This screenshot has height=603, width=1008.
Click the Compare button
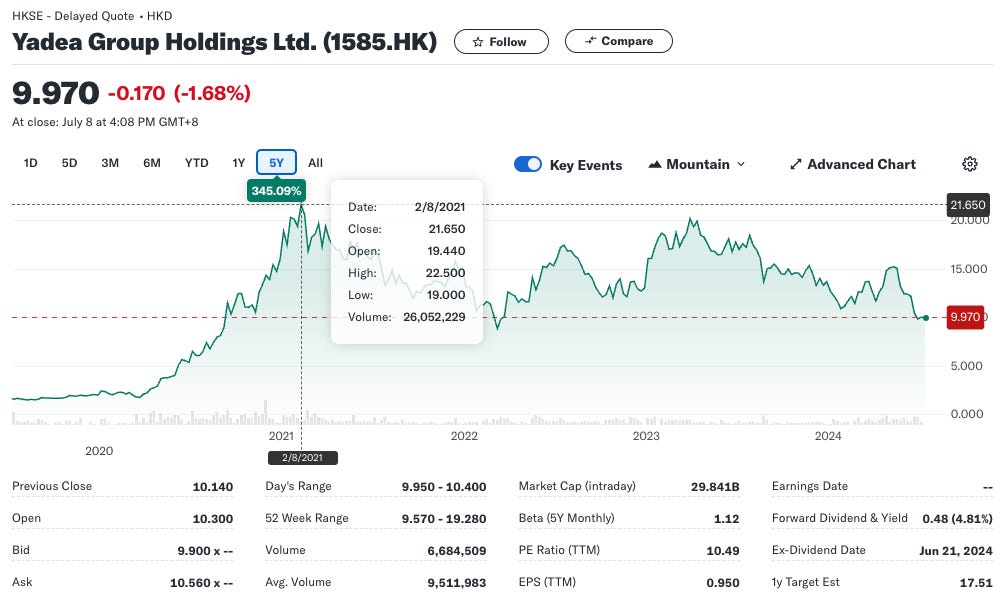[x=618, y=41]
